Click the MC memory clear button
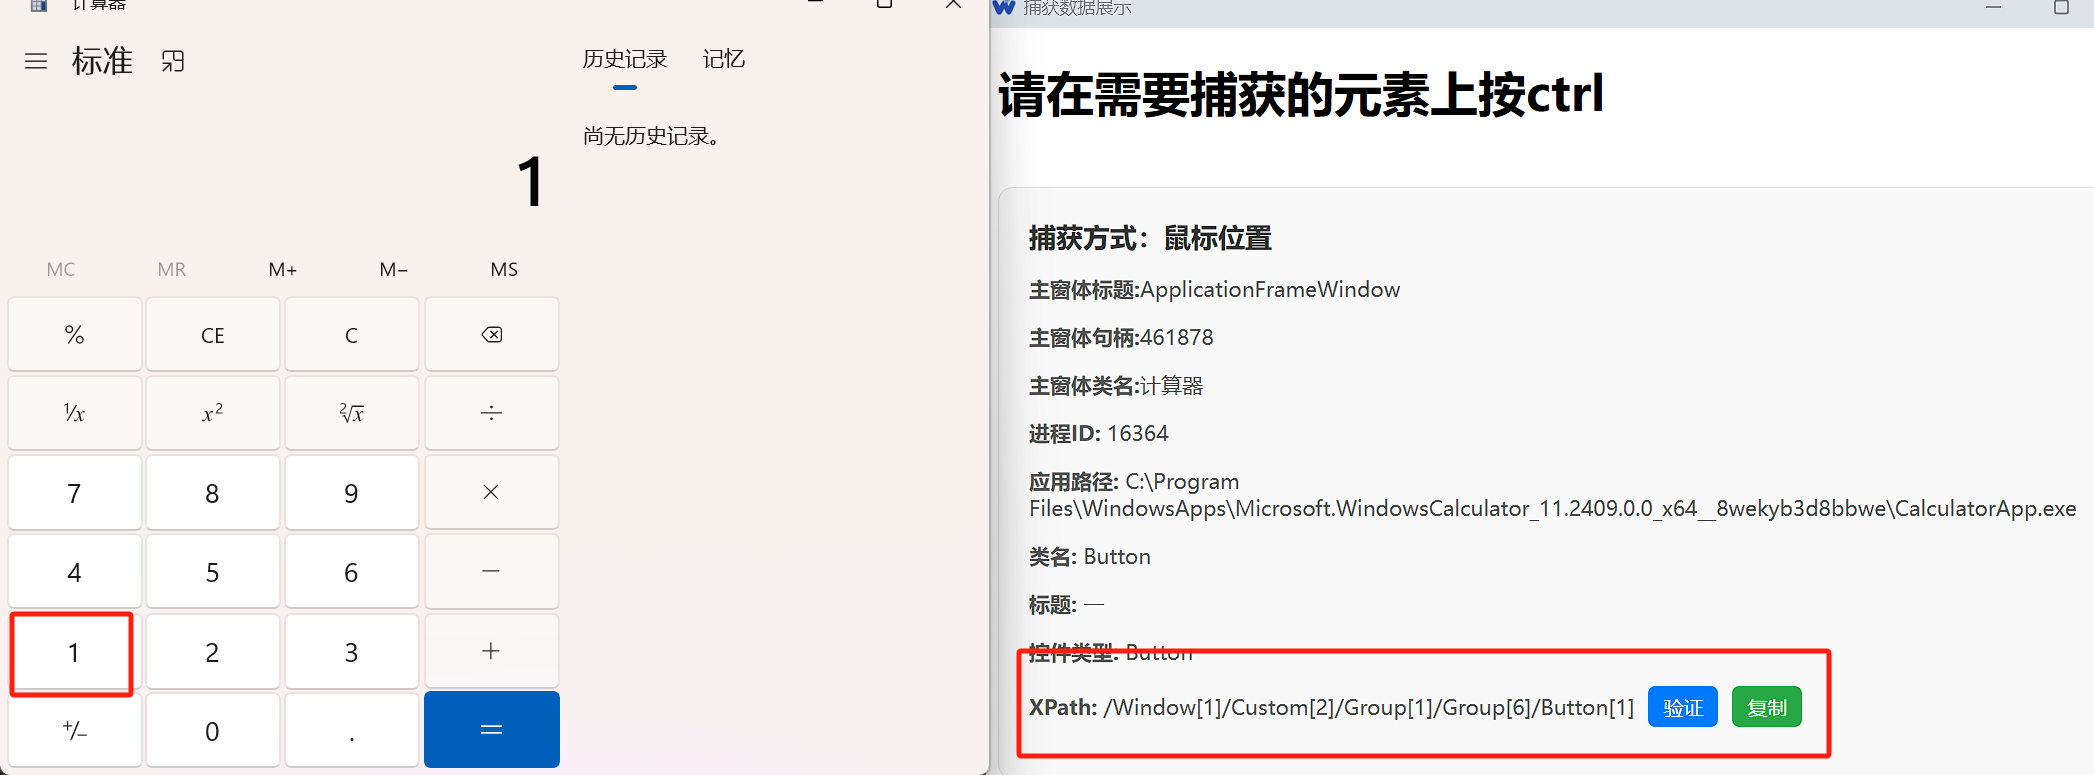 (61, 269)
